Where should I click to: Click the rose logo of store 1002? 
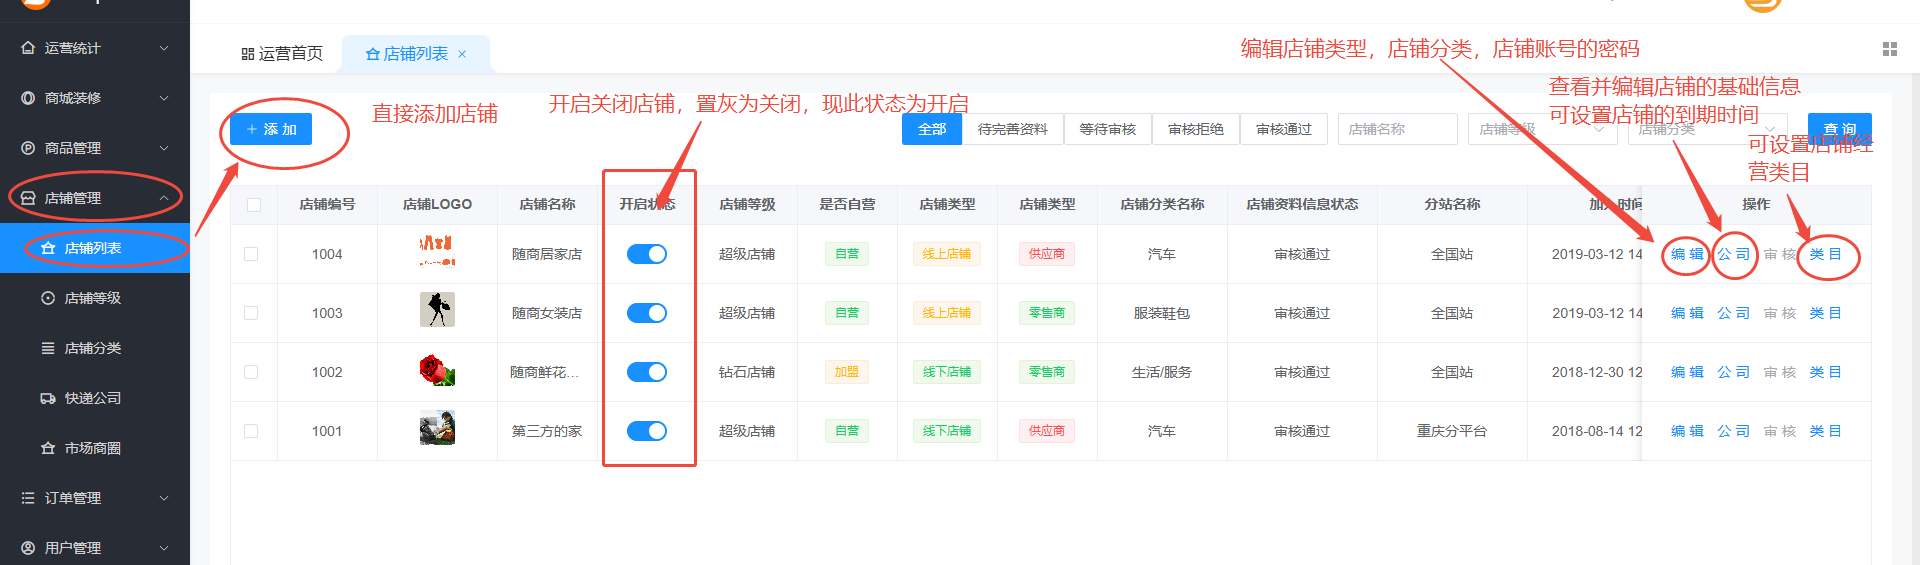(437, 372)
